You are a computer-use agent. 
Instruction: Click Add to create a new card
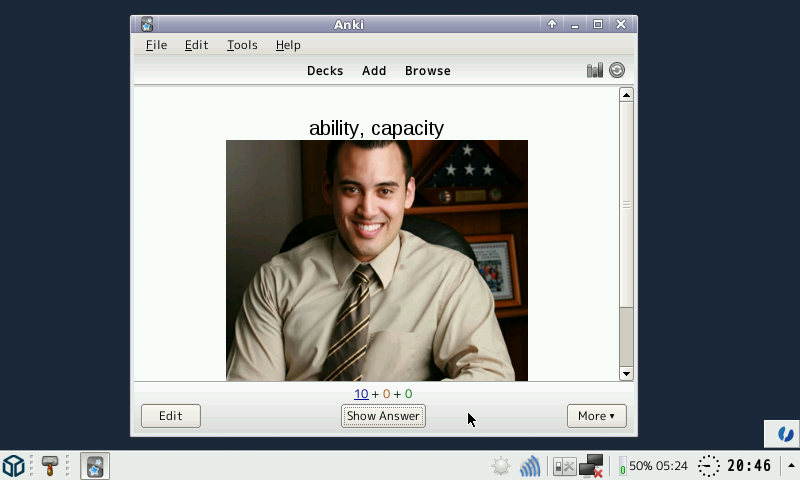click(374, 71)
